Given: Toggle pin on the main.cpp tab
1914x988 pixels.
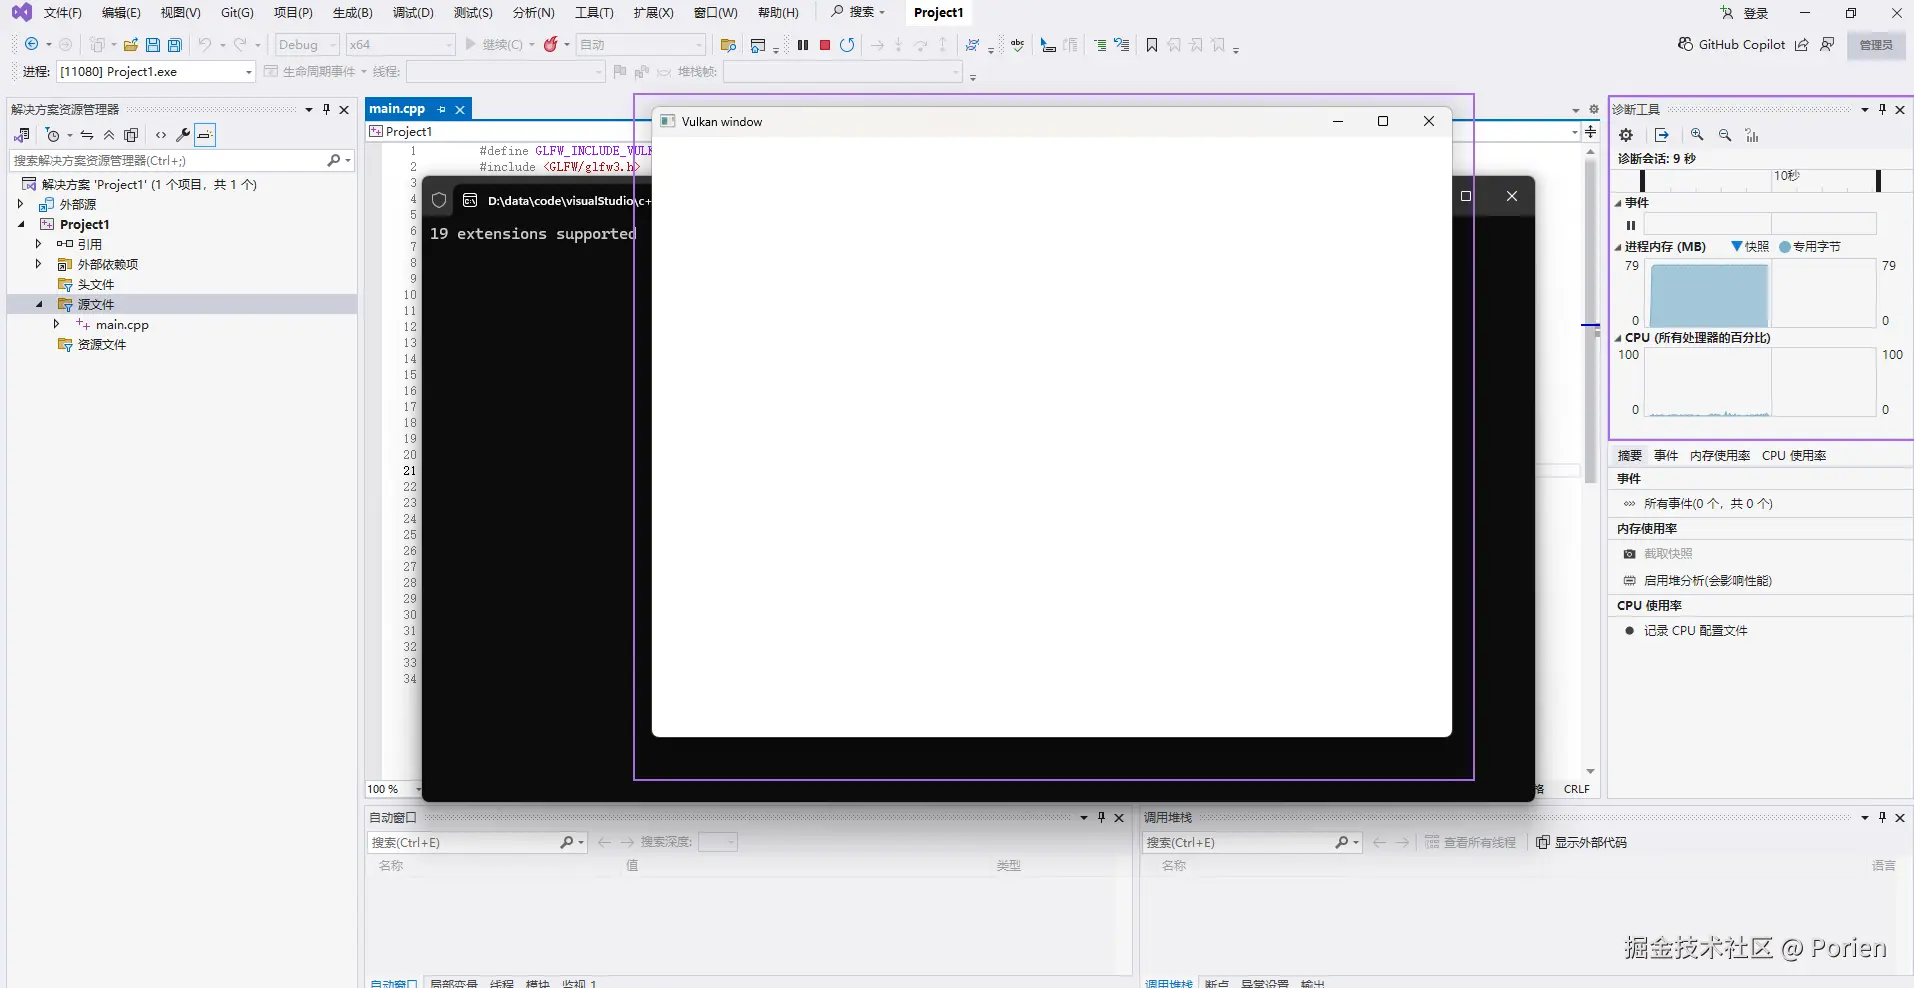Looking at the screenshot, I should pos(442,109).
